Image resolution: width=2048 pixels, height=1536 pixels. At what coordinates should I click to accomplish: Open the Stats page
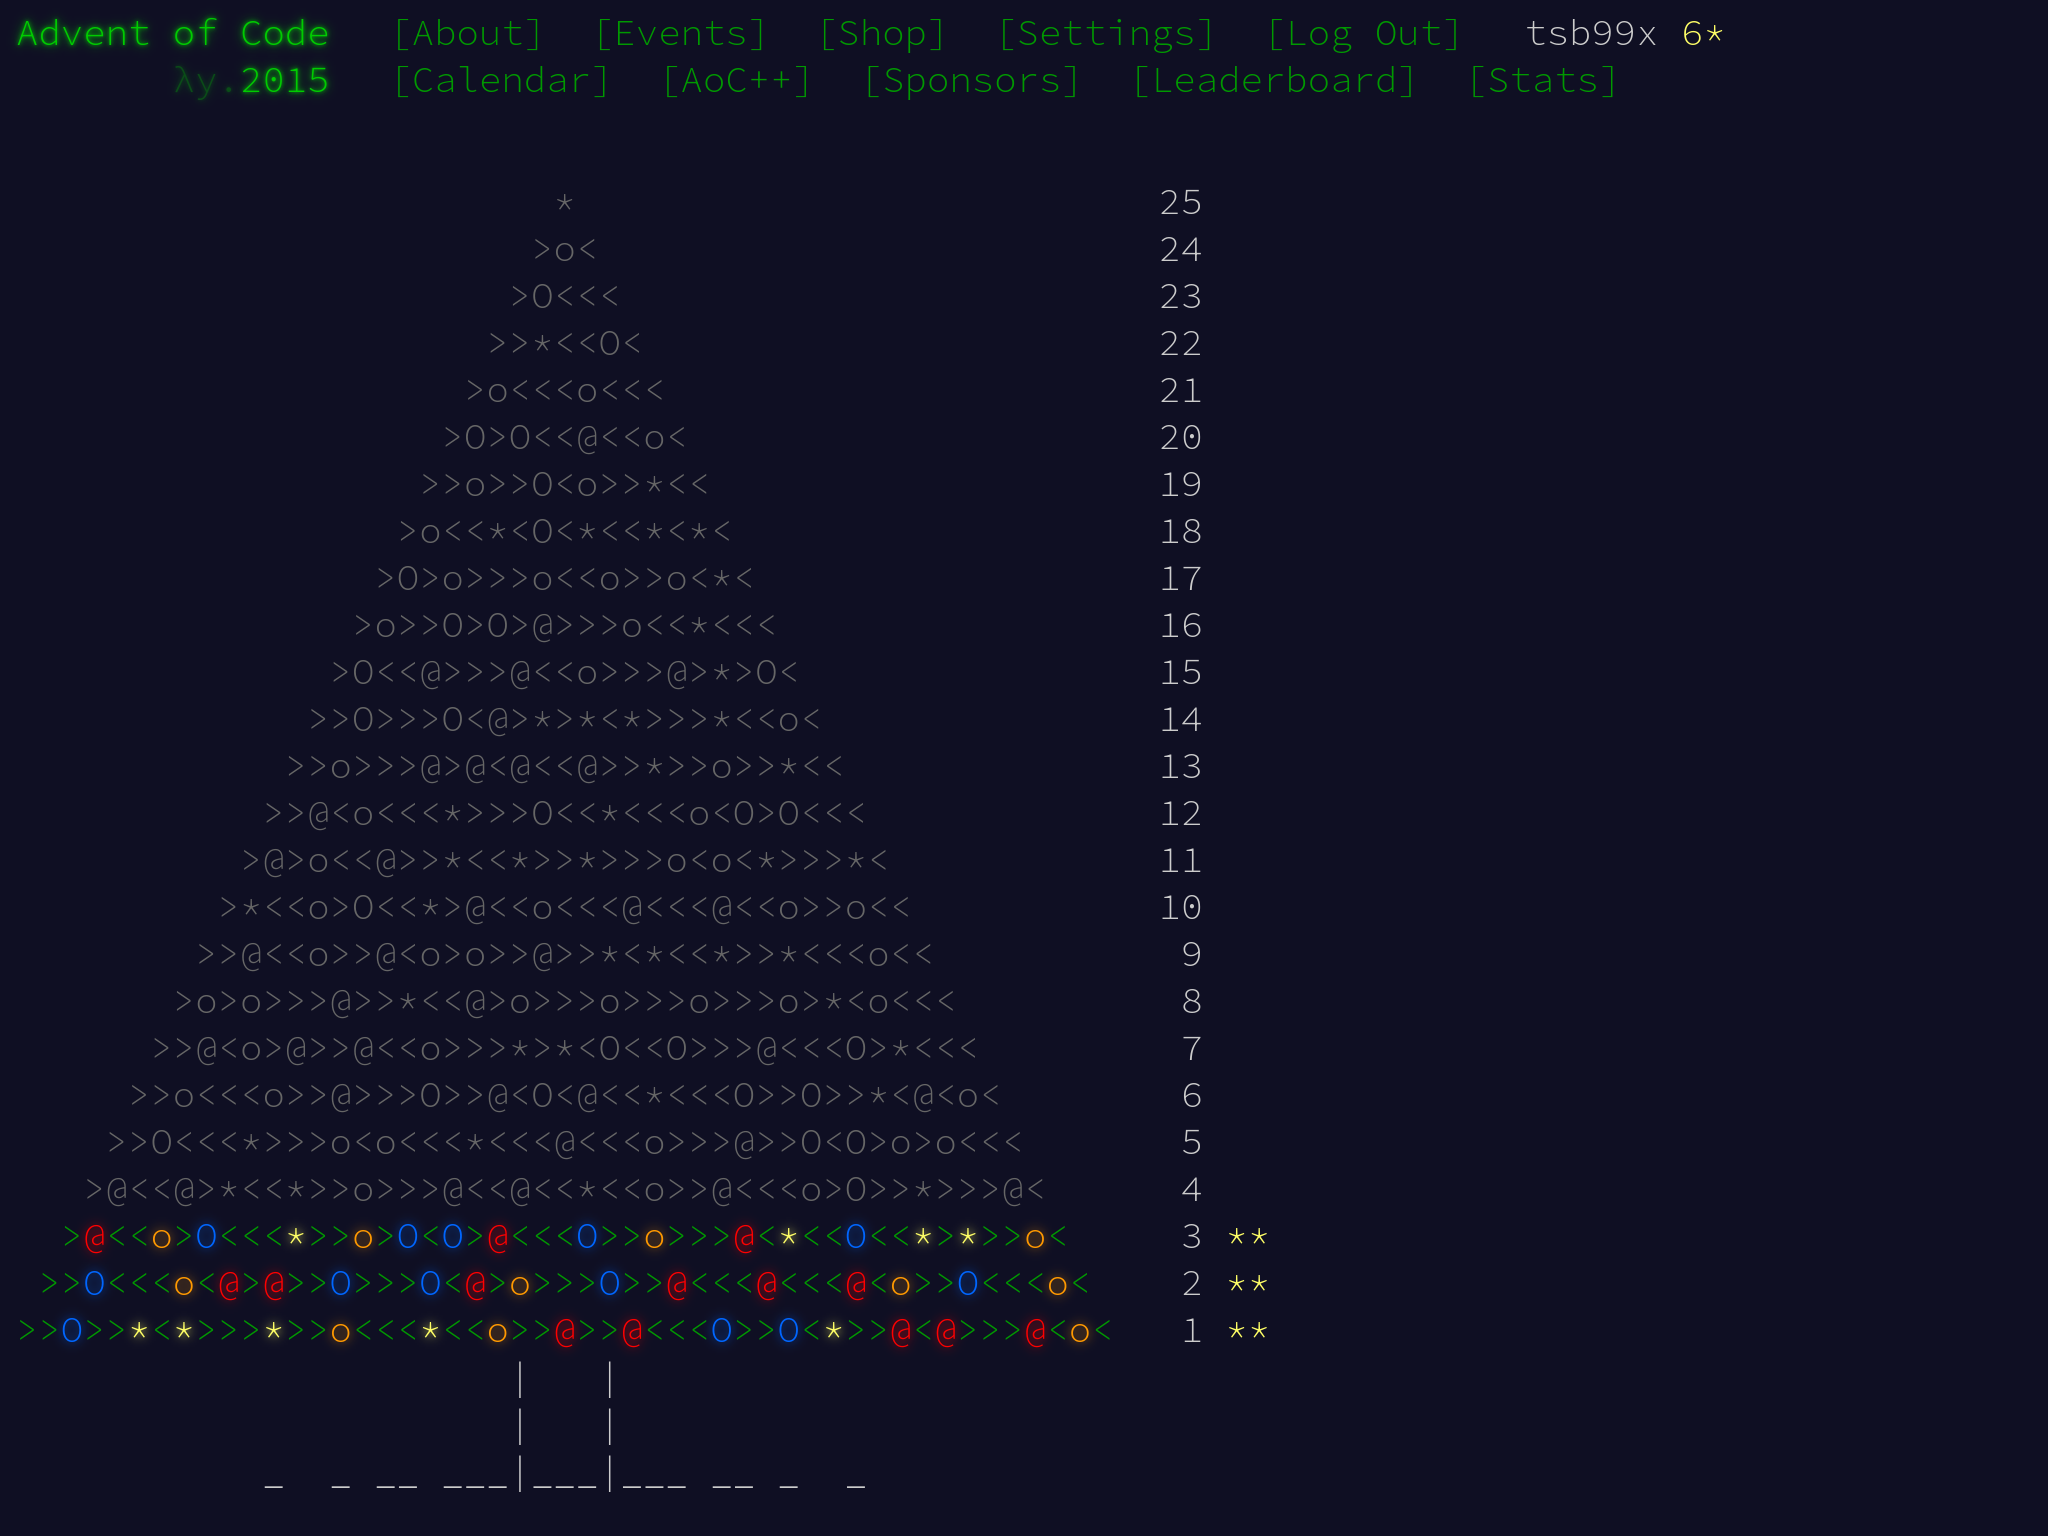[1542, 81]
